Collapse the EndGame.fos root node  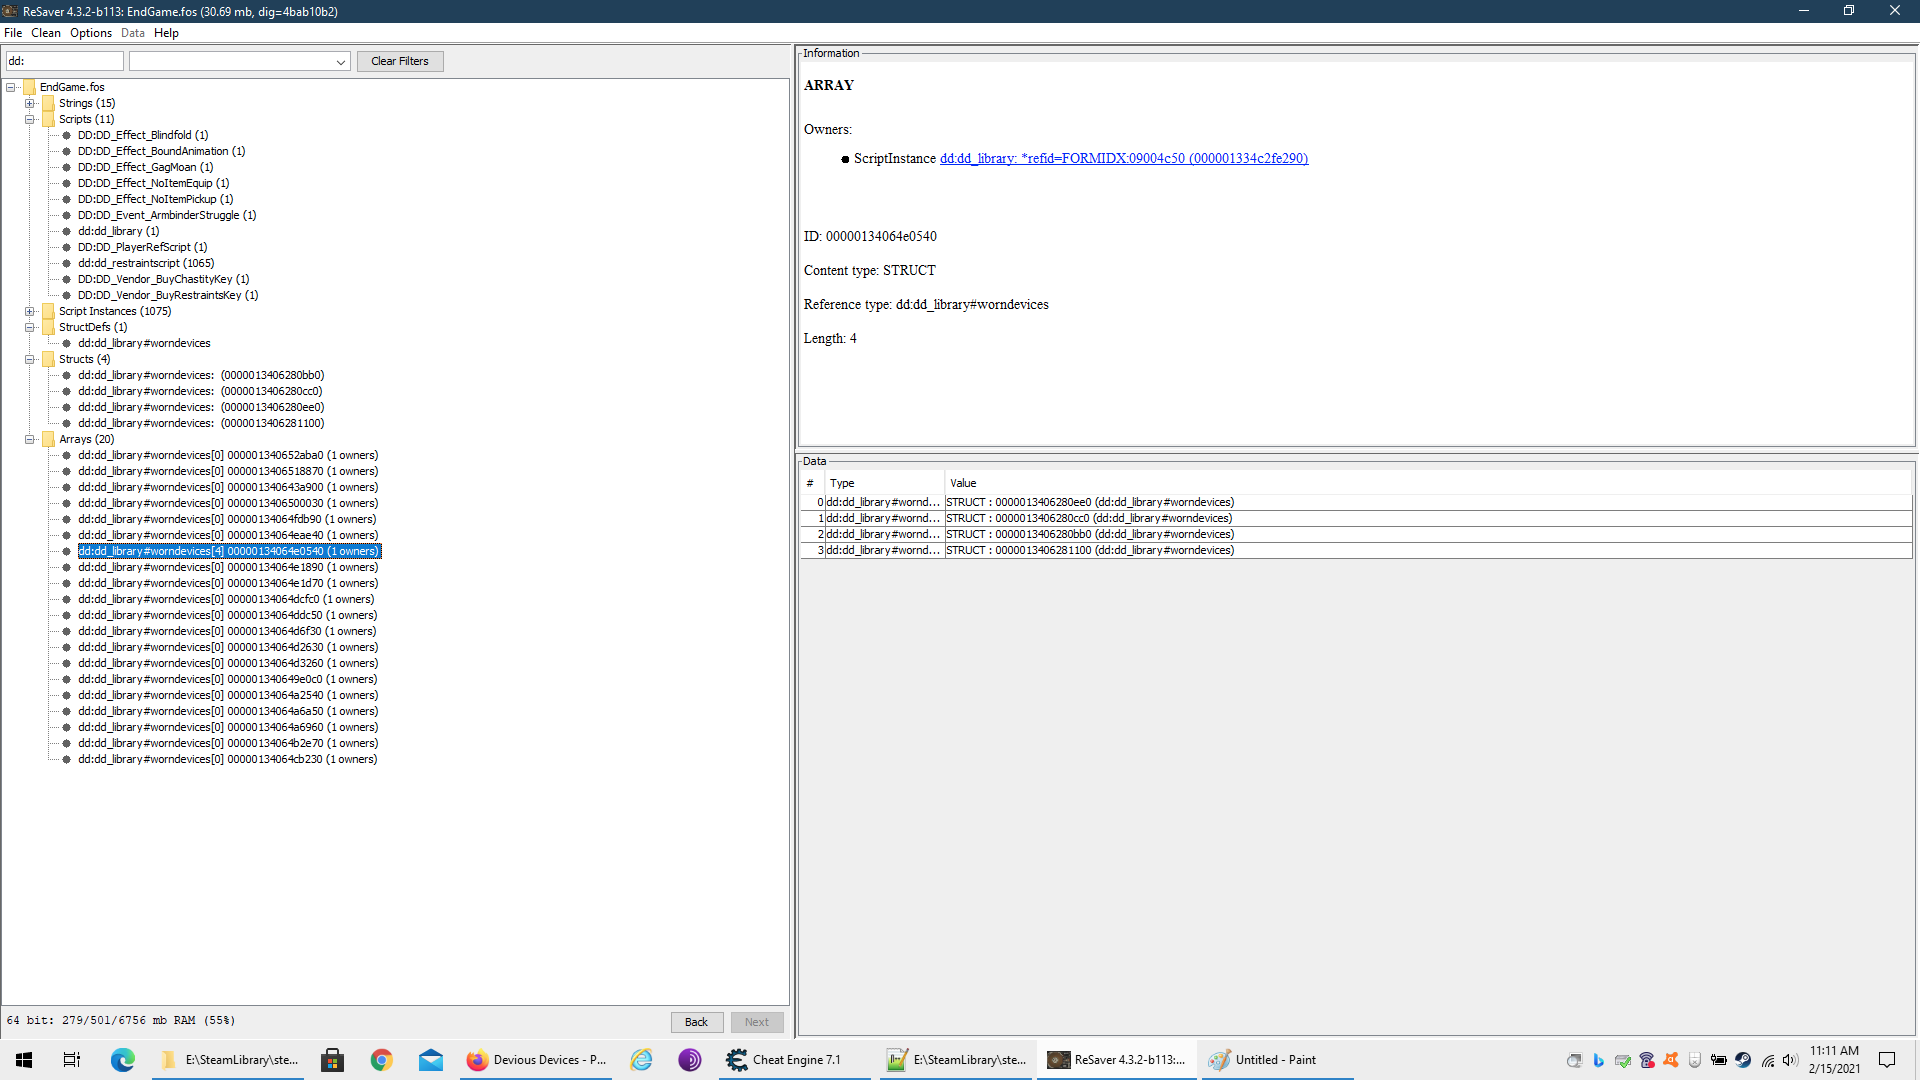click(x=11, y=87)
